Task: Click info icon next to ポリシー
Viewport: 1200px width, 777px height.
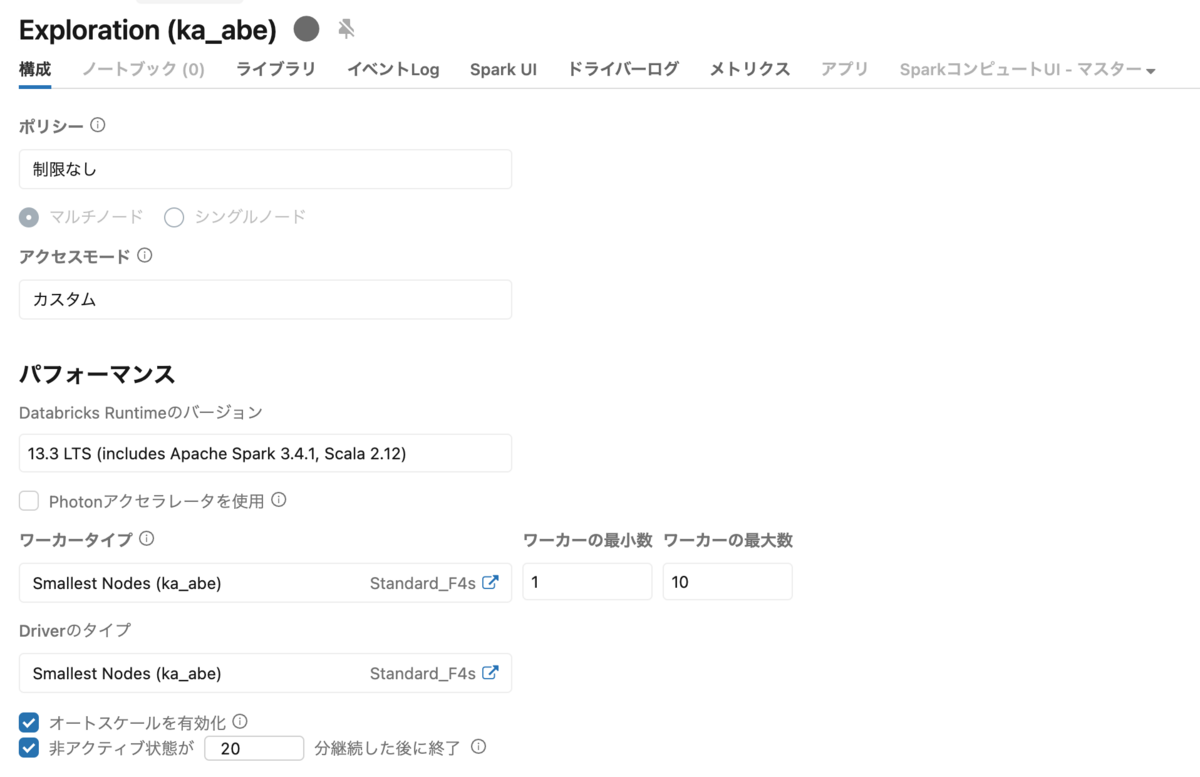Action: pos(98,125)
